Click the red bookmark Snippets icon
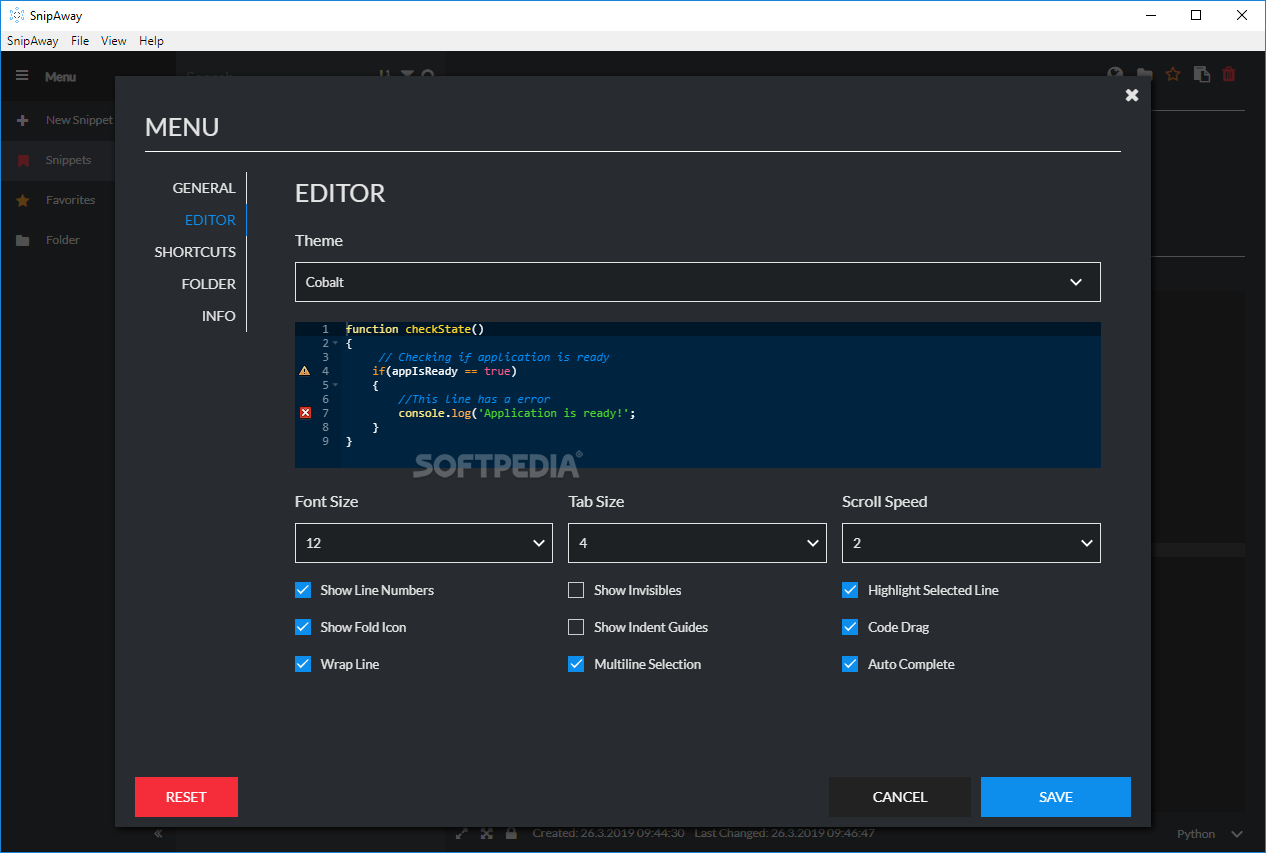The width and height of the screenshot is (1266, 853). (23, 160)
